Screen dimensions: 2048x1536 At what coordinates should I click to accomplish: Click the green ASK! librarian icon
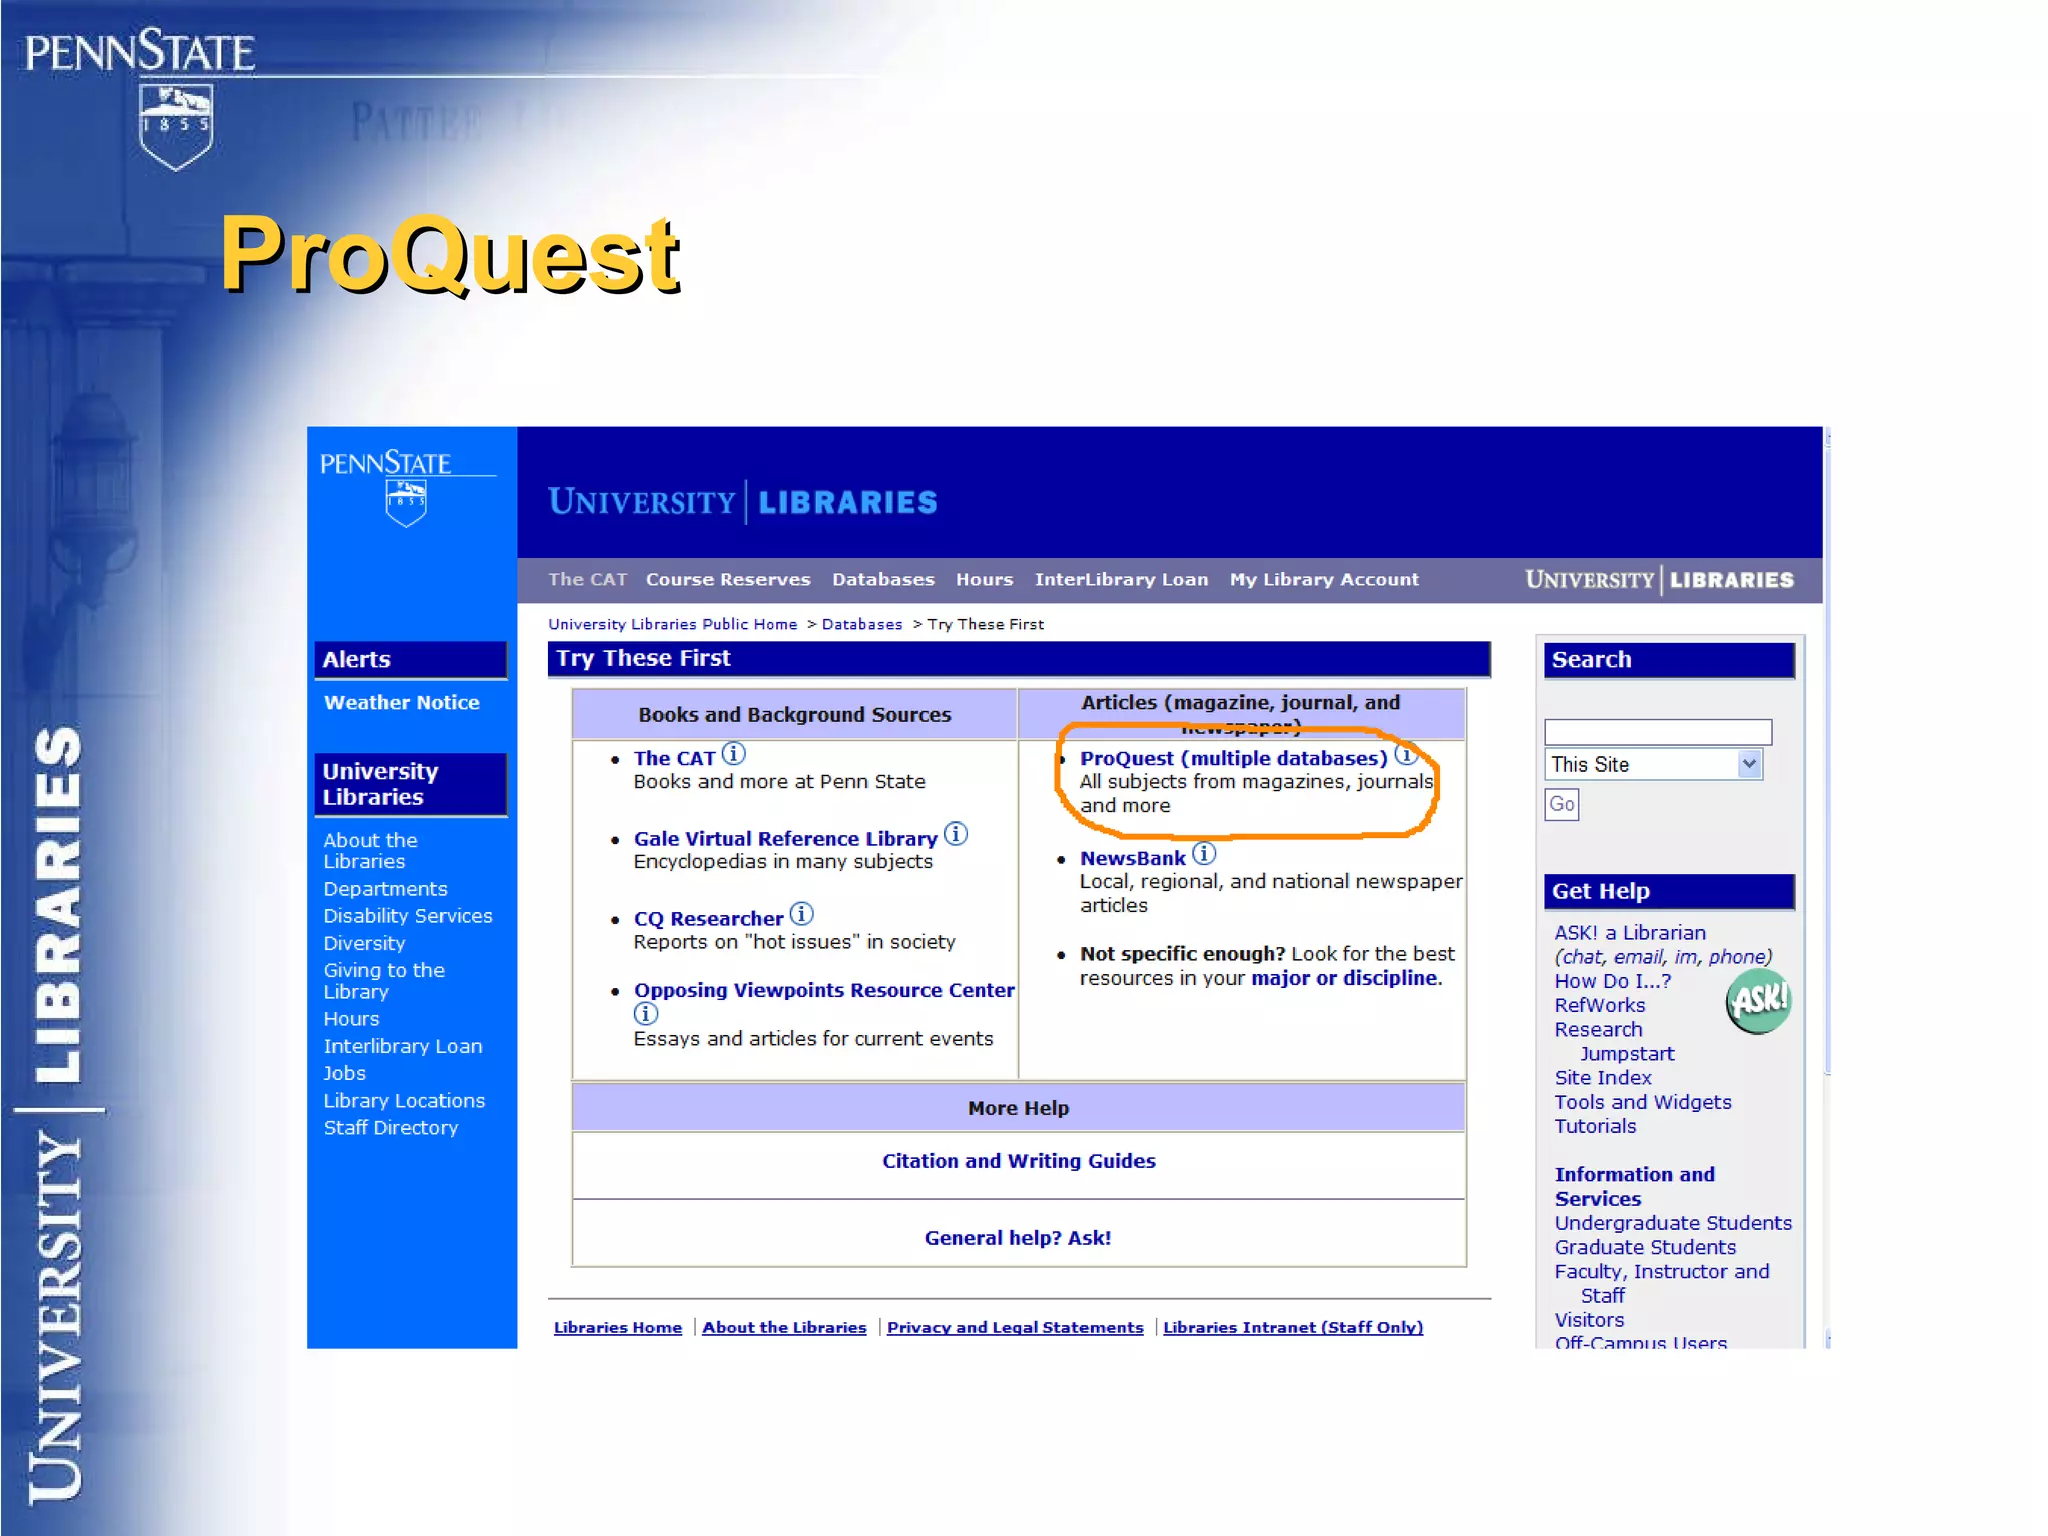pos(1759,1001)
